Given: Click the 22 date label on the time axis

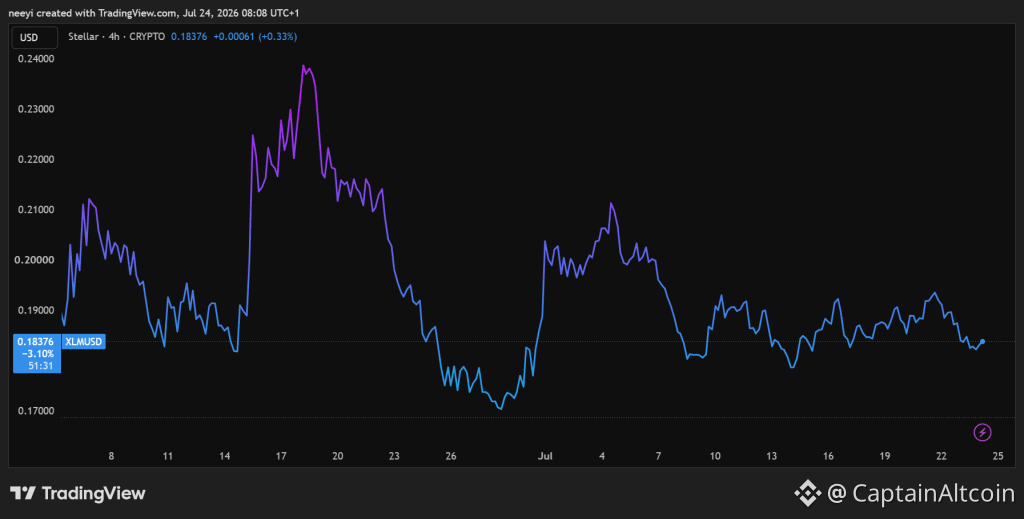Looking at the screenshot, I should (941, 456).
